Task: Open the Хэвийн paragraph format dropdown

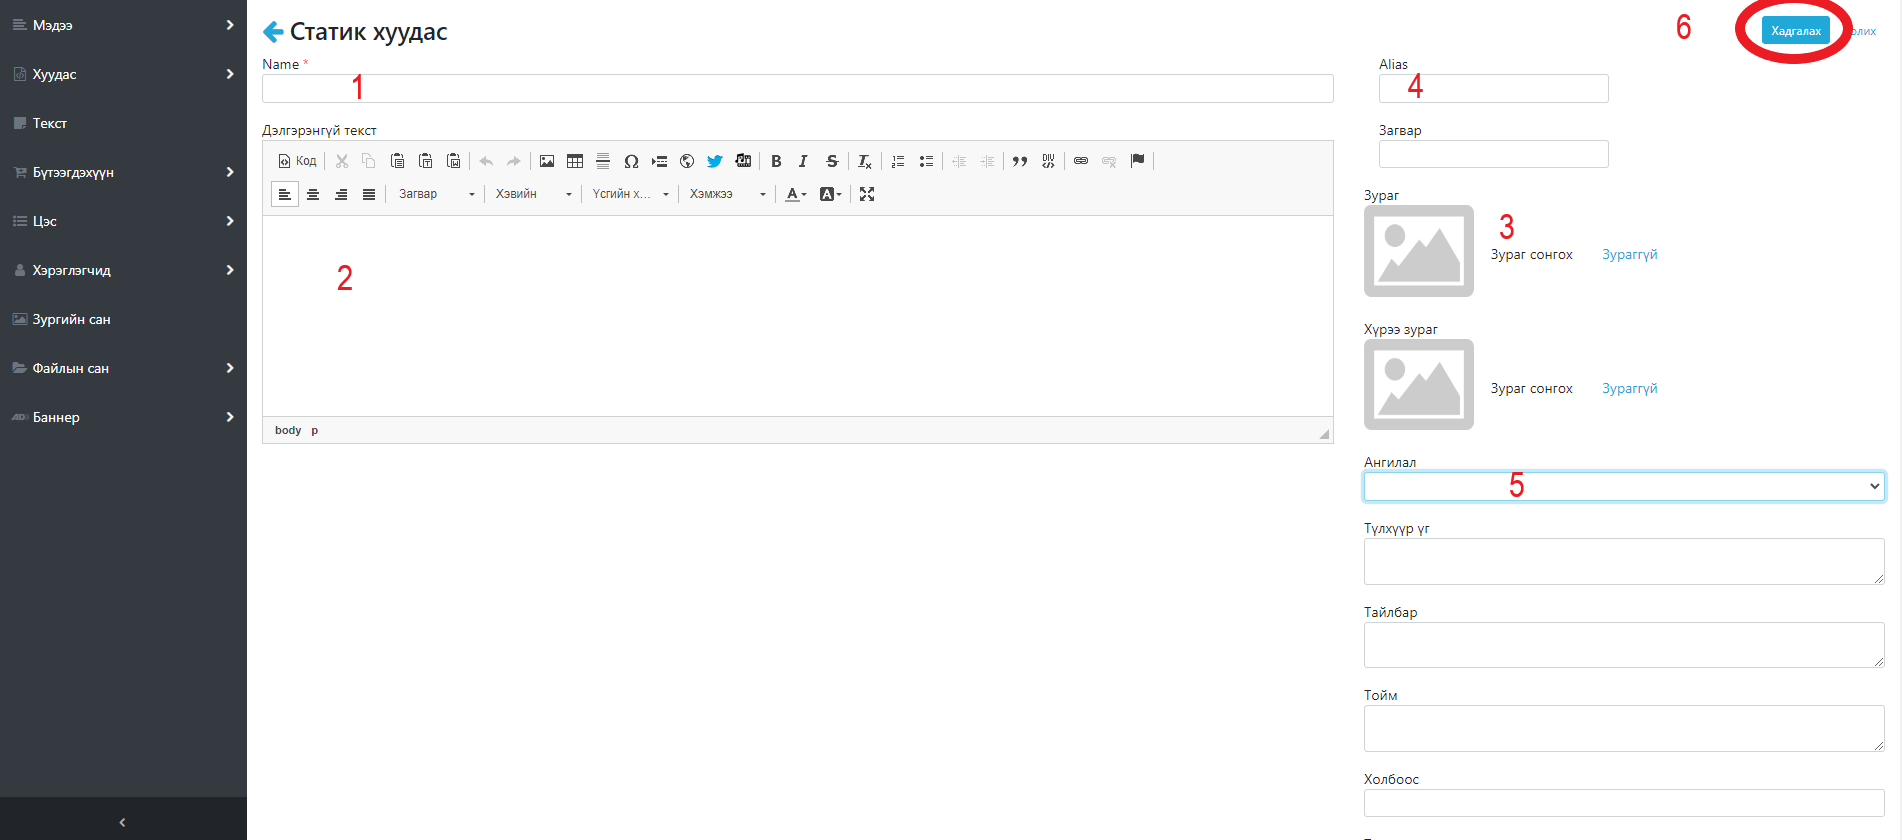Action: click(533, 194)
